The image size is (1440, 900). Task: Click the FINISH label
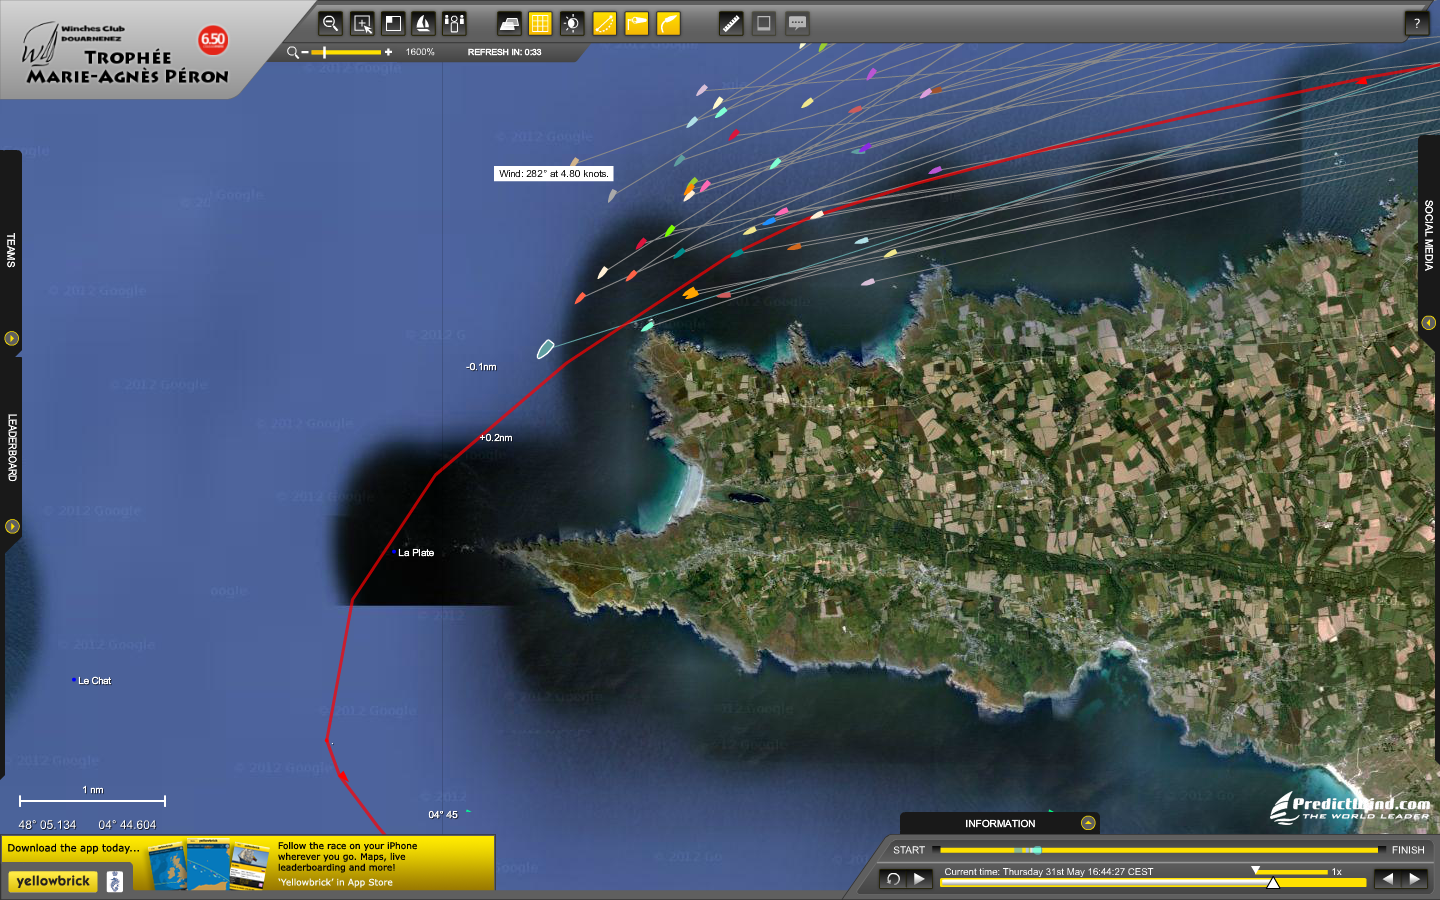(x=1408, y=850)
